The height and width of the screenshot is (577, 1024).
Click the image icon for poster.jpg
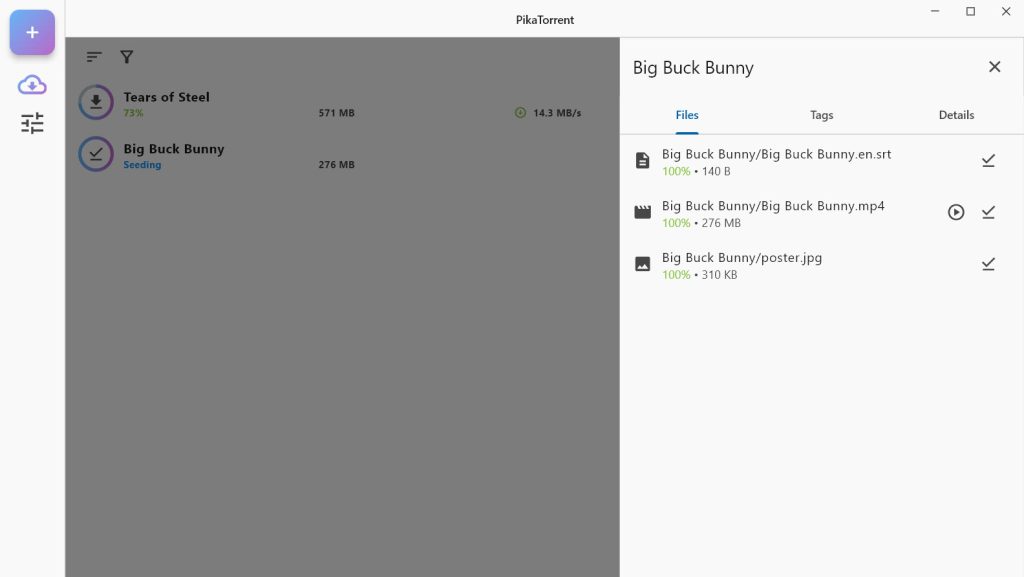pyautogui.click(x=643, y=264)
